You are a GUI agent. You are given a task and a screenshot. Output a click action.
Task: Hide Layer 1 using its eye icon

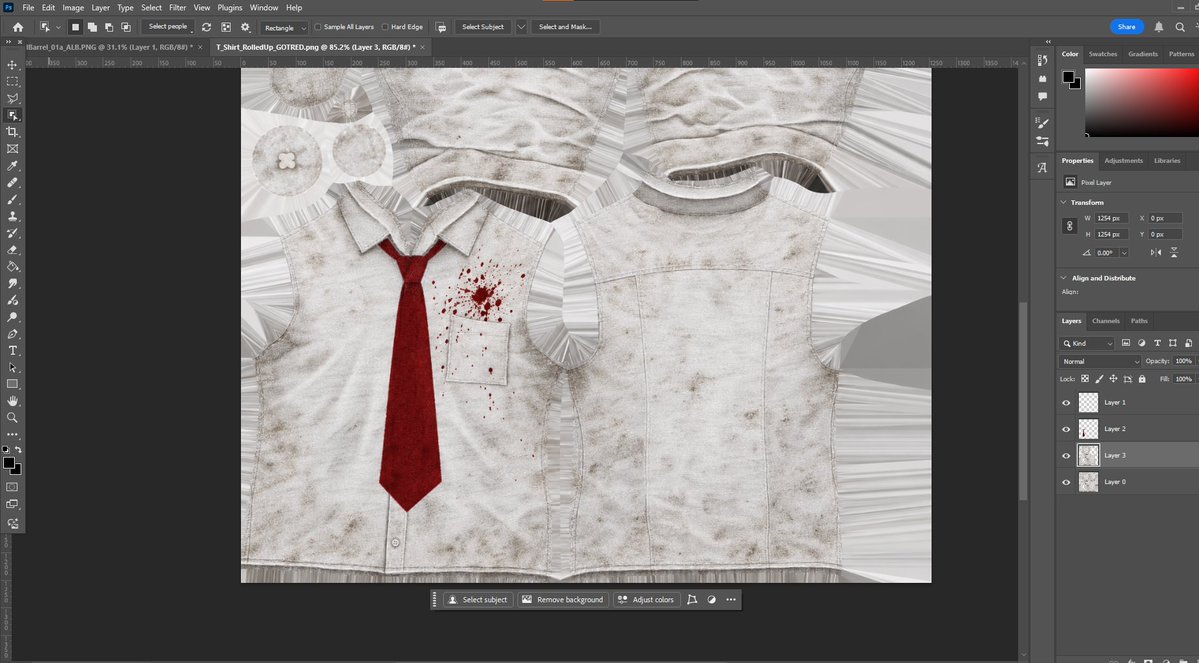[1066, 402]
